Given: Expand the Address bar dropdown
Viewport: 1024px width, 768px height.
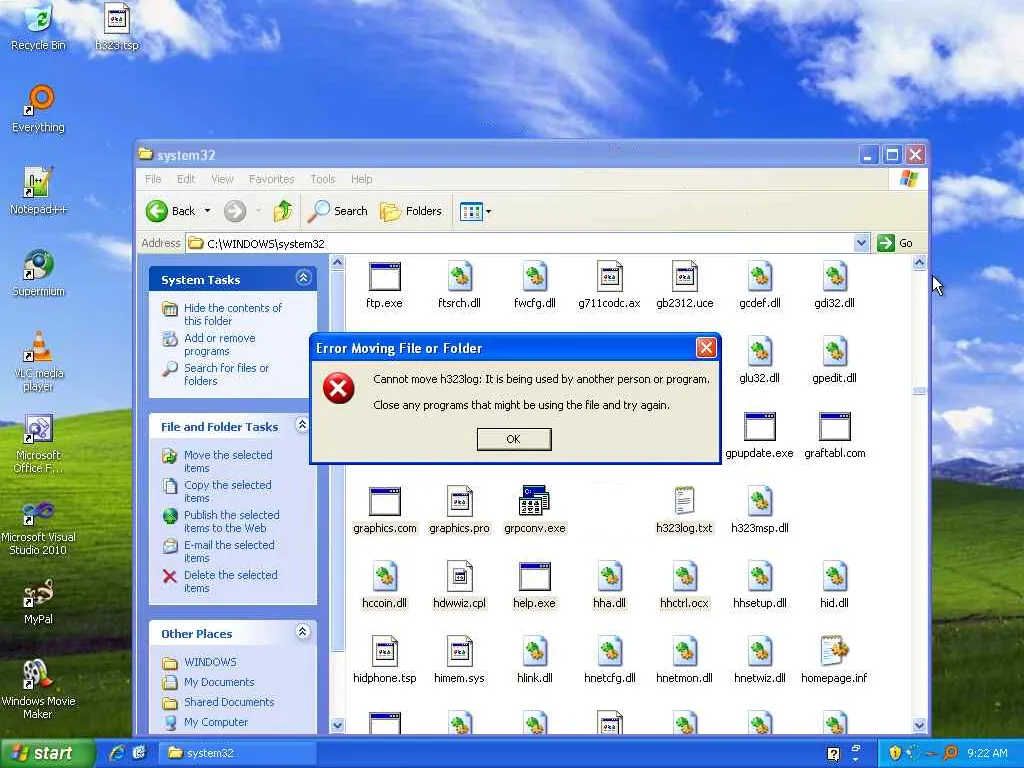Looking at the screenshot, I should click(861, 243).
